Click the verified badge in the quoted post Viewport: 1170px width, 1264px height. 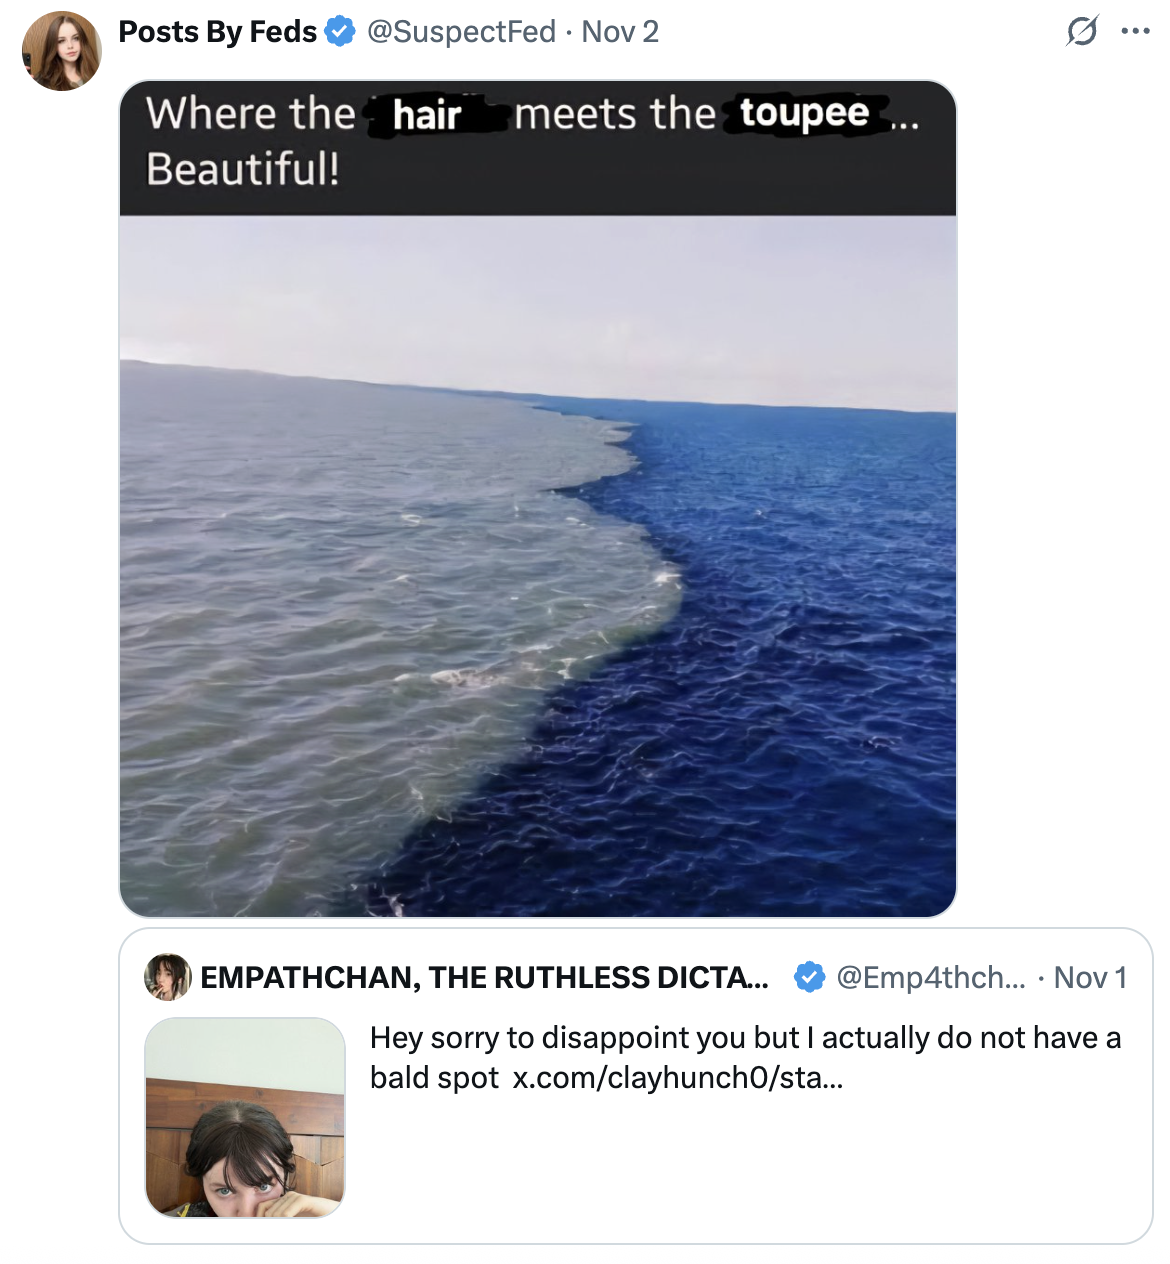tap(809, 977)
